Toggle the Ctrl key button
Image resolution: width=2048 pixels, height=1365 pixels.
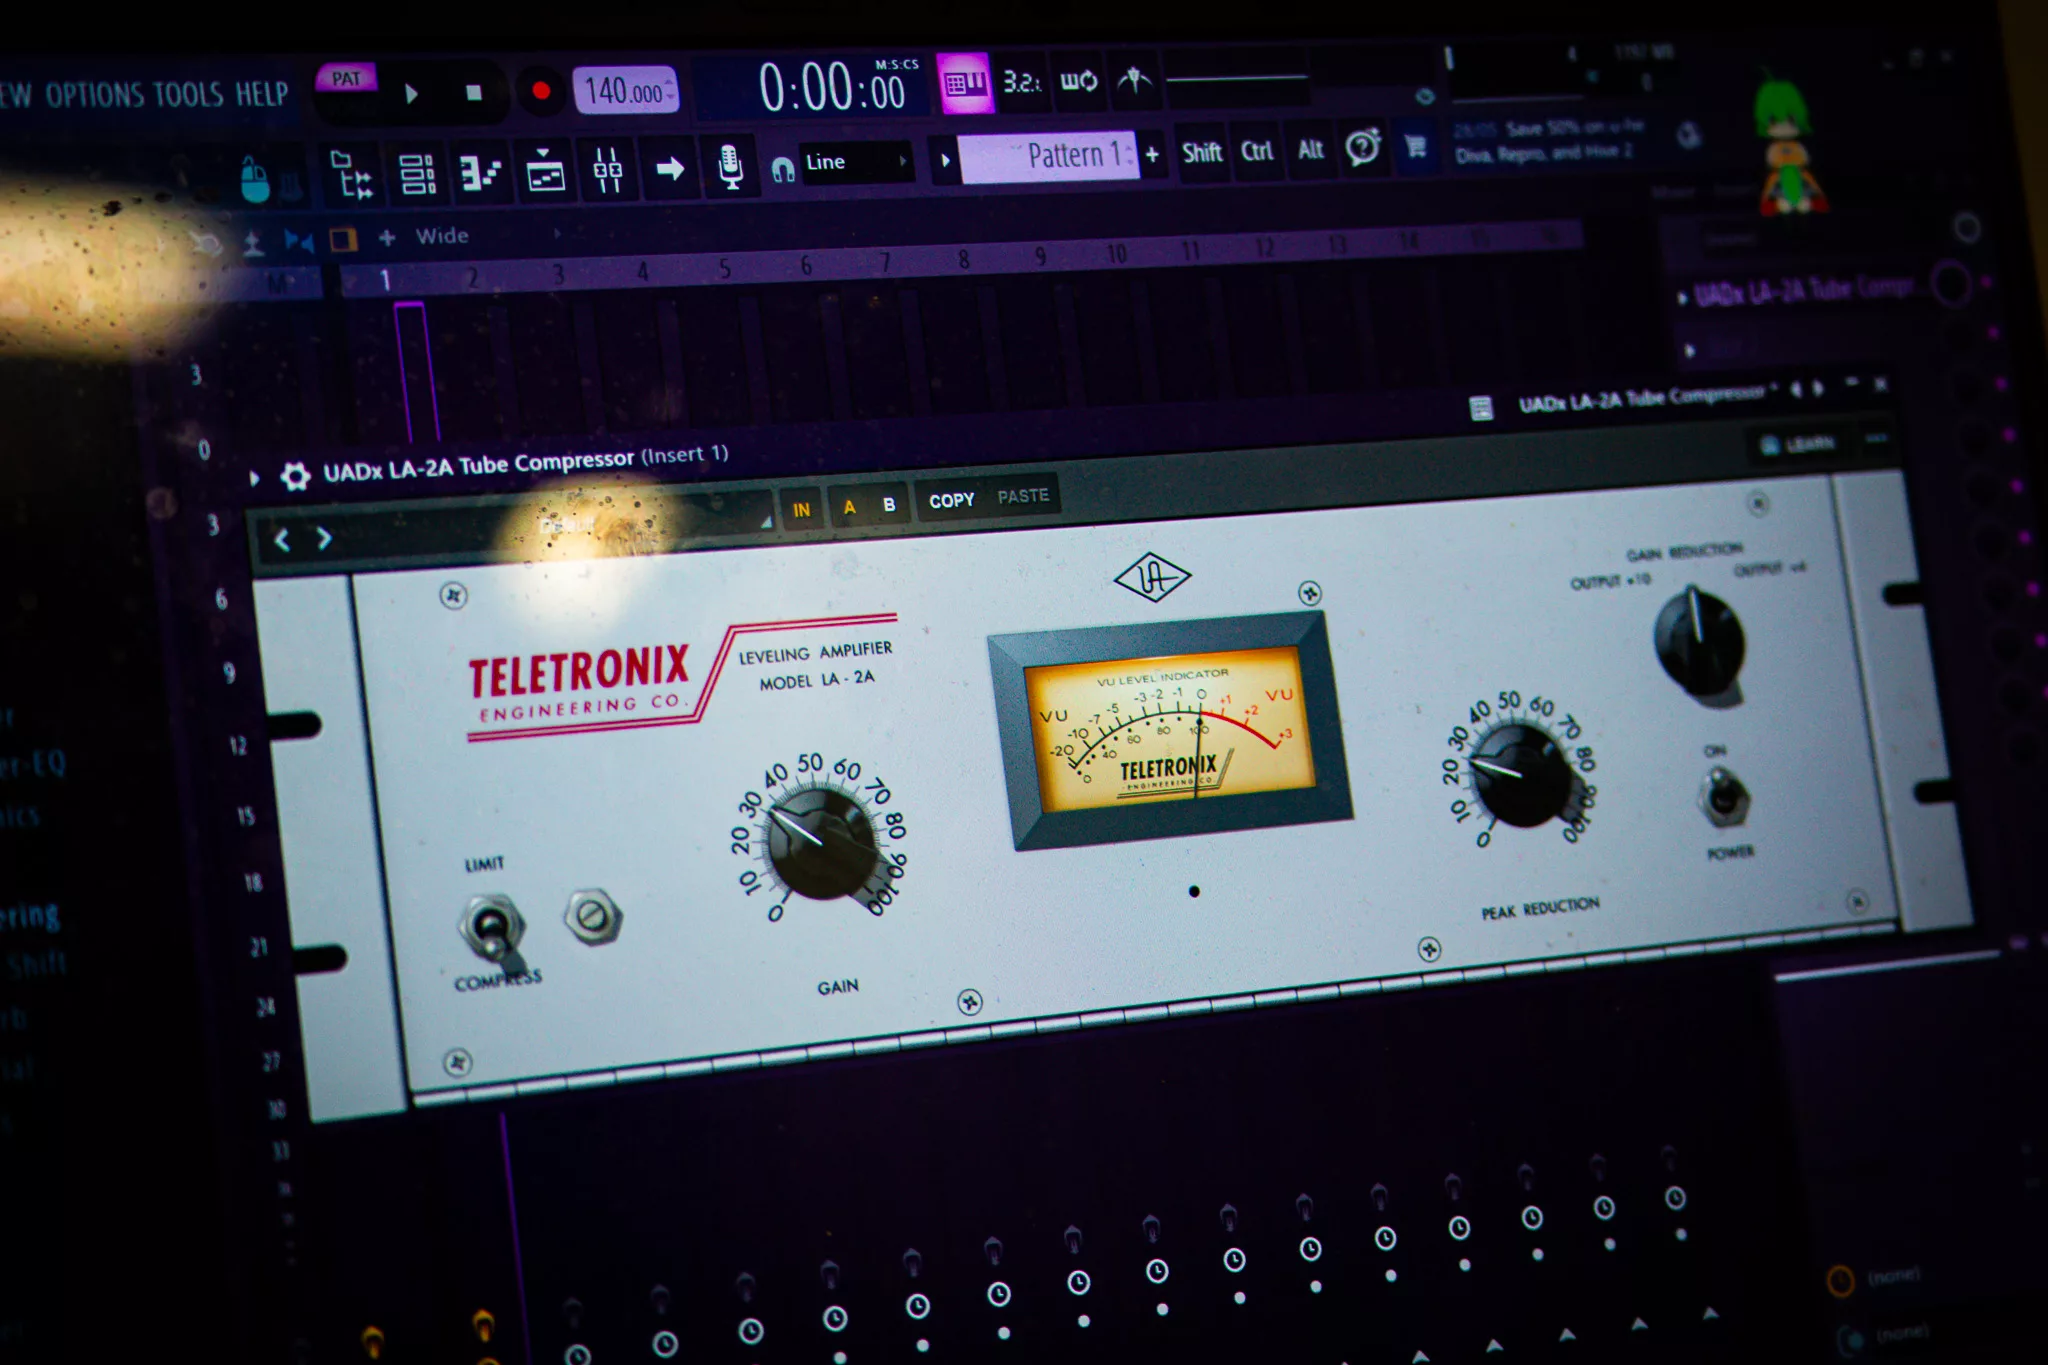[x=1257, y=151]
